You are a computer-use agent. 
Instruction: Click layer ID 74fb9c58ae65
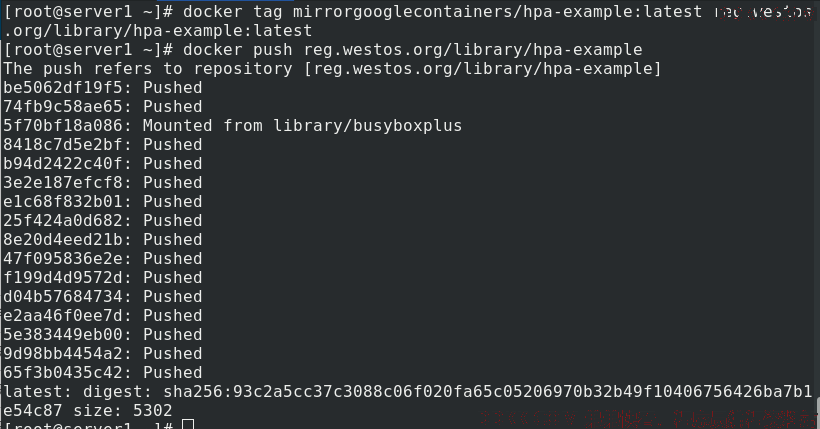click(x=63, y=107)
